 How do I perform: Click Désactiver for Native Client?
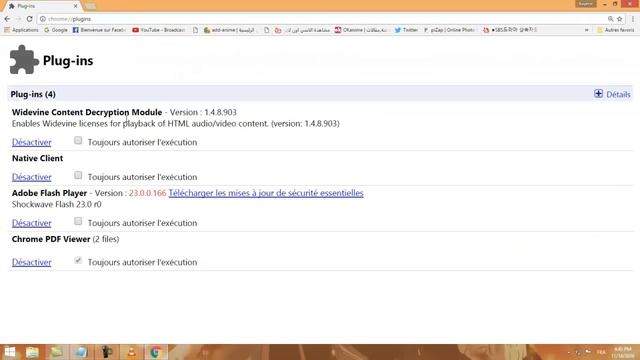[x=31, y=177]
